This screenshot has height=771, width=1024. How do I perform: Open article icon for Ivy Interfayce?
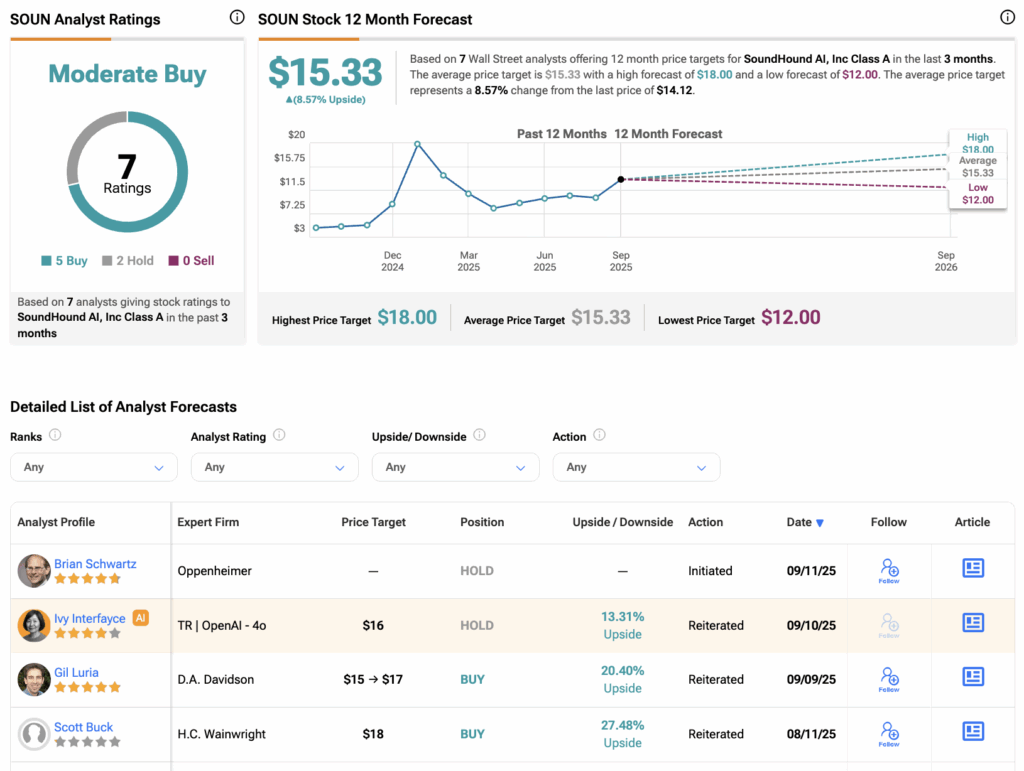pos(972,623)
